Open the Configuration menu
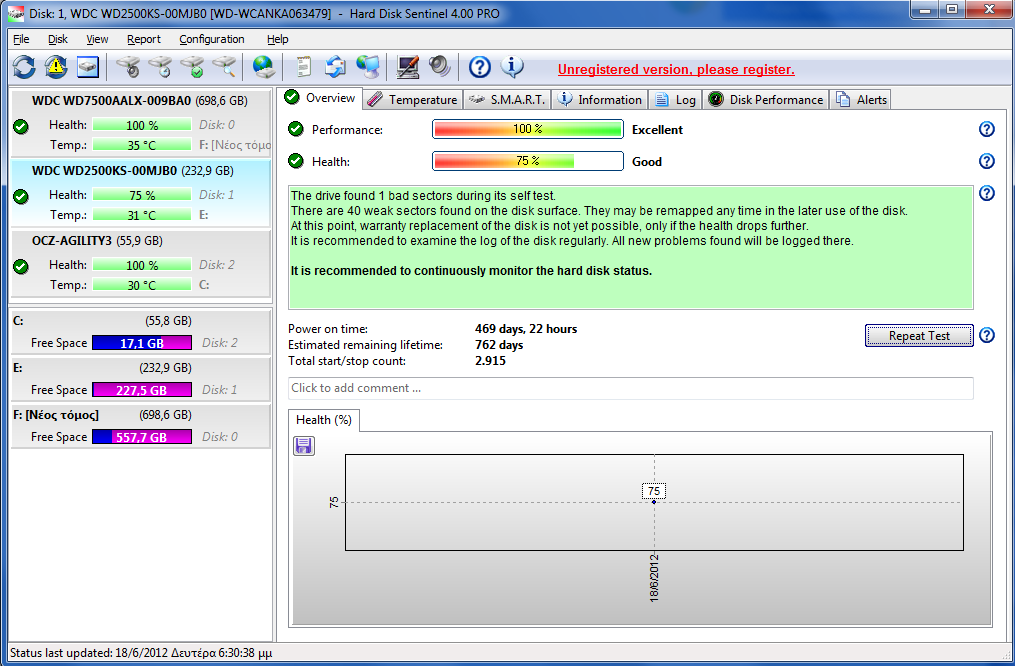Image resolution: width=1015 pixels, height=666 pixels. point(212,39)
